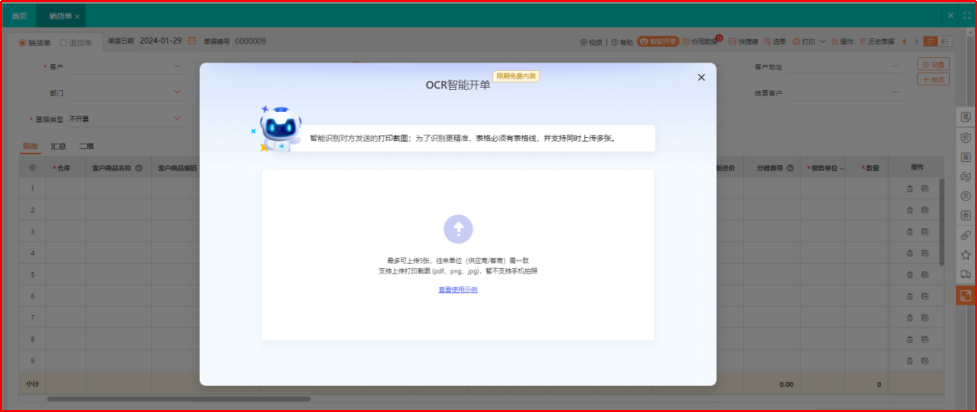
Task: Close the 销货单 tab
Action: click(x=77, y=16)
